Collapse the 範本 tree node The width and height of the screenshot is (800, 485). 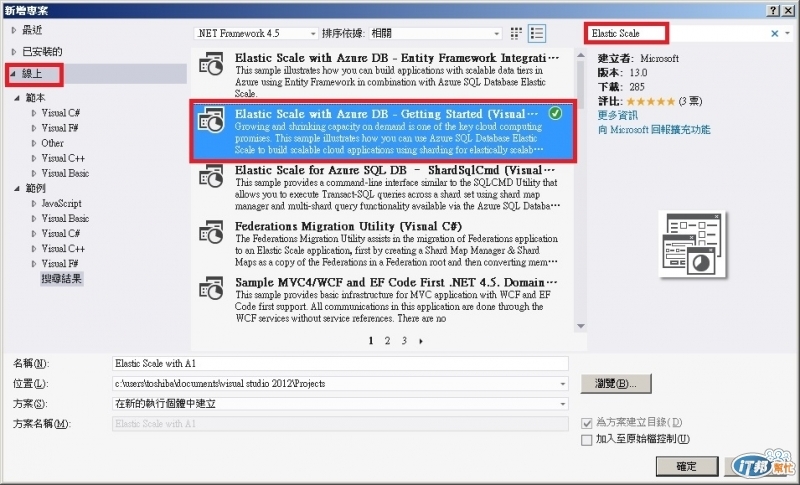17,98
